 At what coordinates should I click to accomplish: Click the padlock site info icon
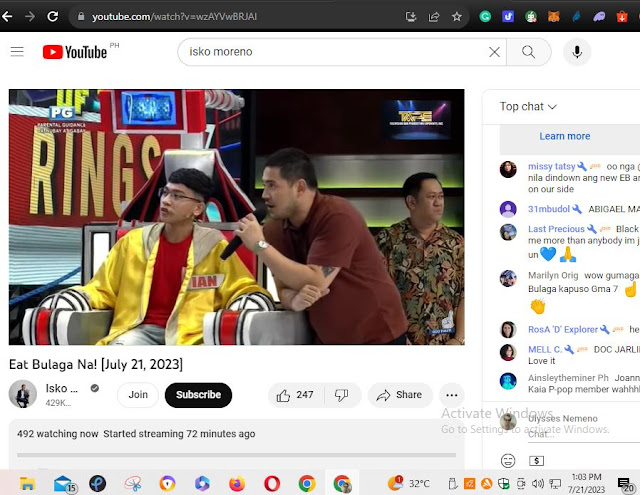pyautogui.click(x=81, y=17)
